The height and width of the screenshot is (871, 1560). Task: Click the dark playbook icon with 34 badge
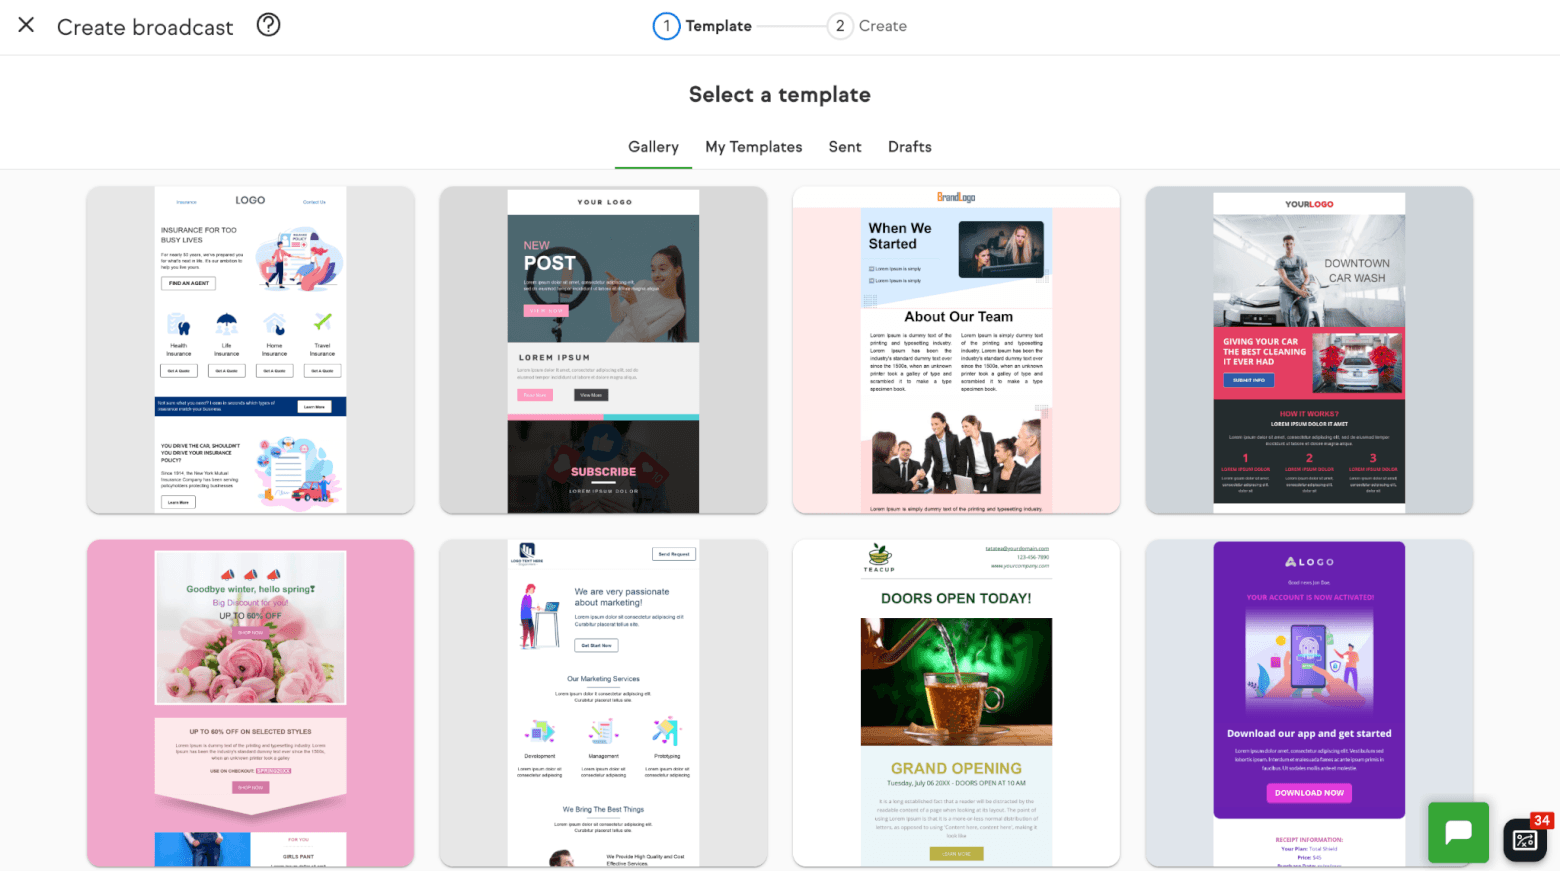tap(1524, 840)
